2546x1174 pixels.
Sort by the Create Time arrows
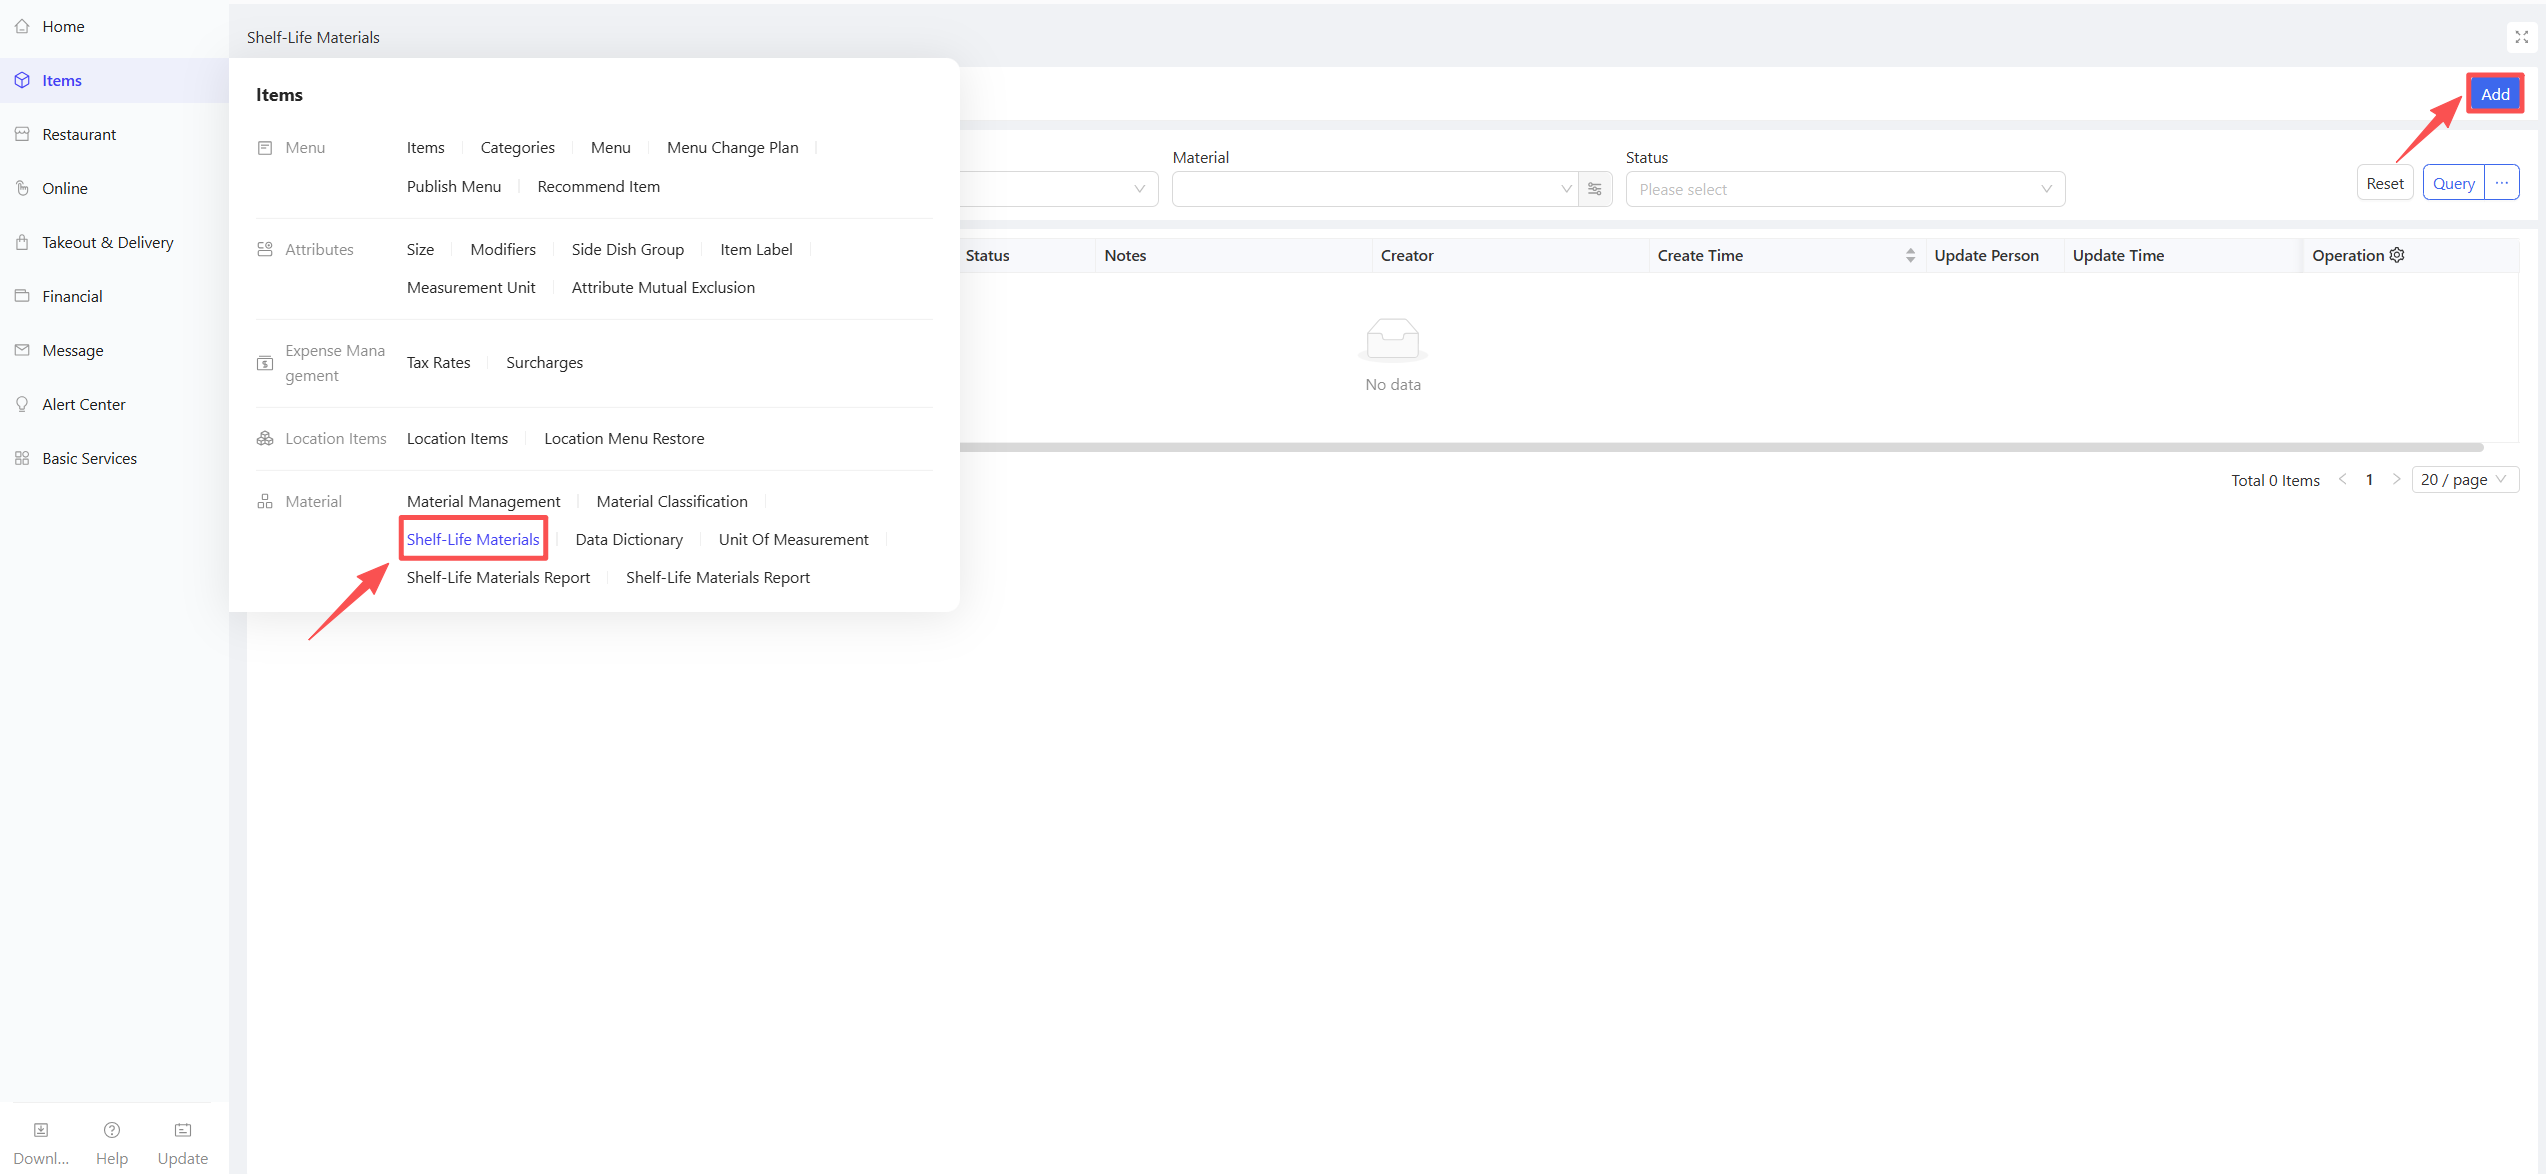point(1910,256)
